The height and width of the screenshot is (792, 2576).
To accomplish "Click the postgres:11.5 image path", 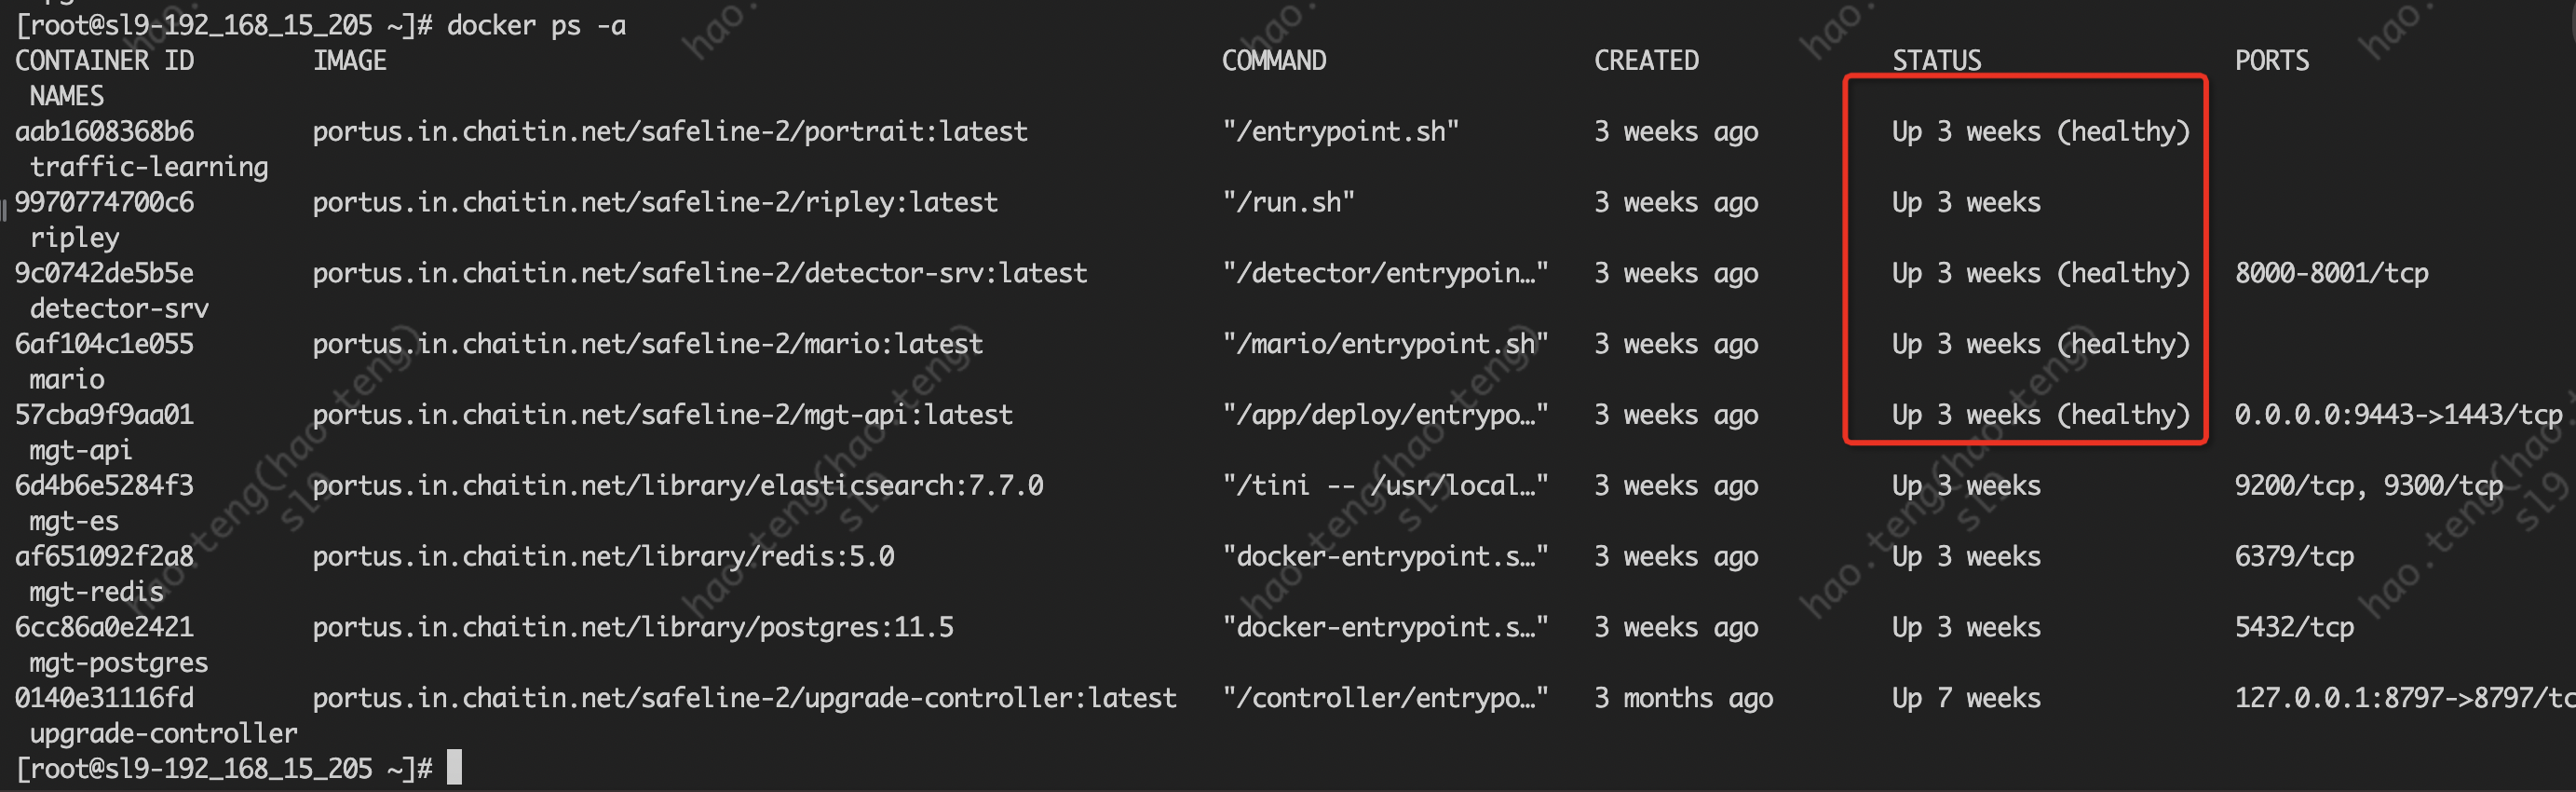I will pos(633,628).
